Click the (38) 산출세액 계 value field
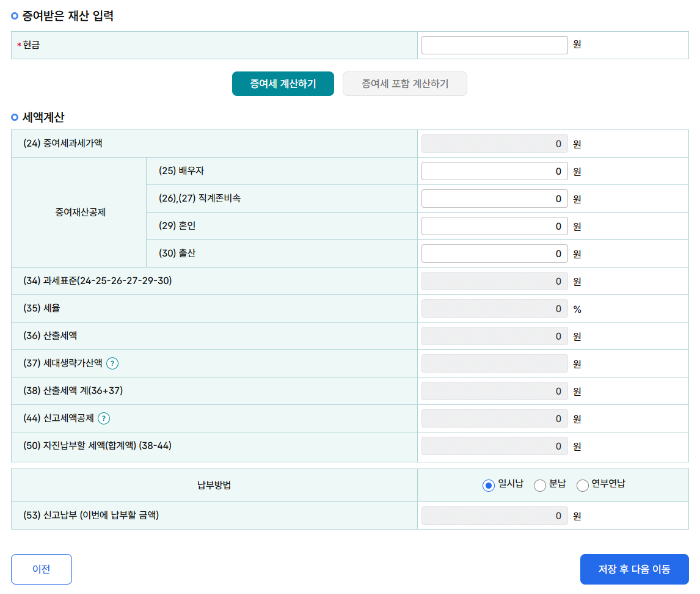The height and width of the screenshot is (594, 700). coord(494,391)
